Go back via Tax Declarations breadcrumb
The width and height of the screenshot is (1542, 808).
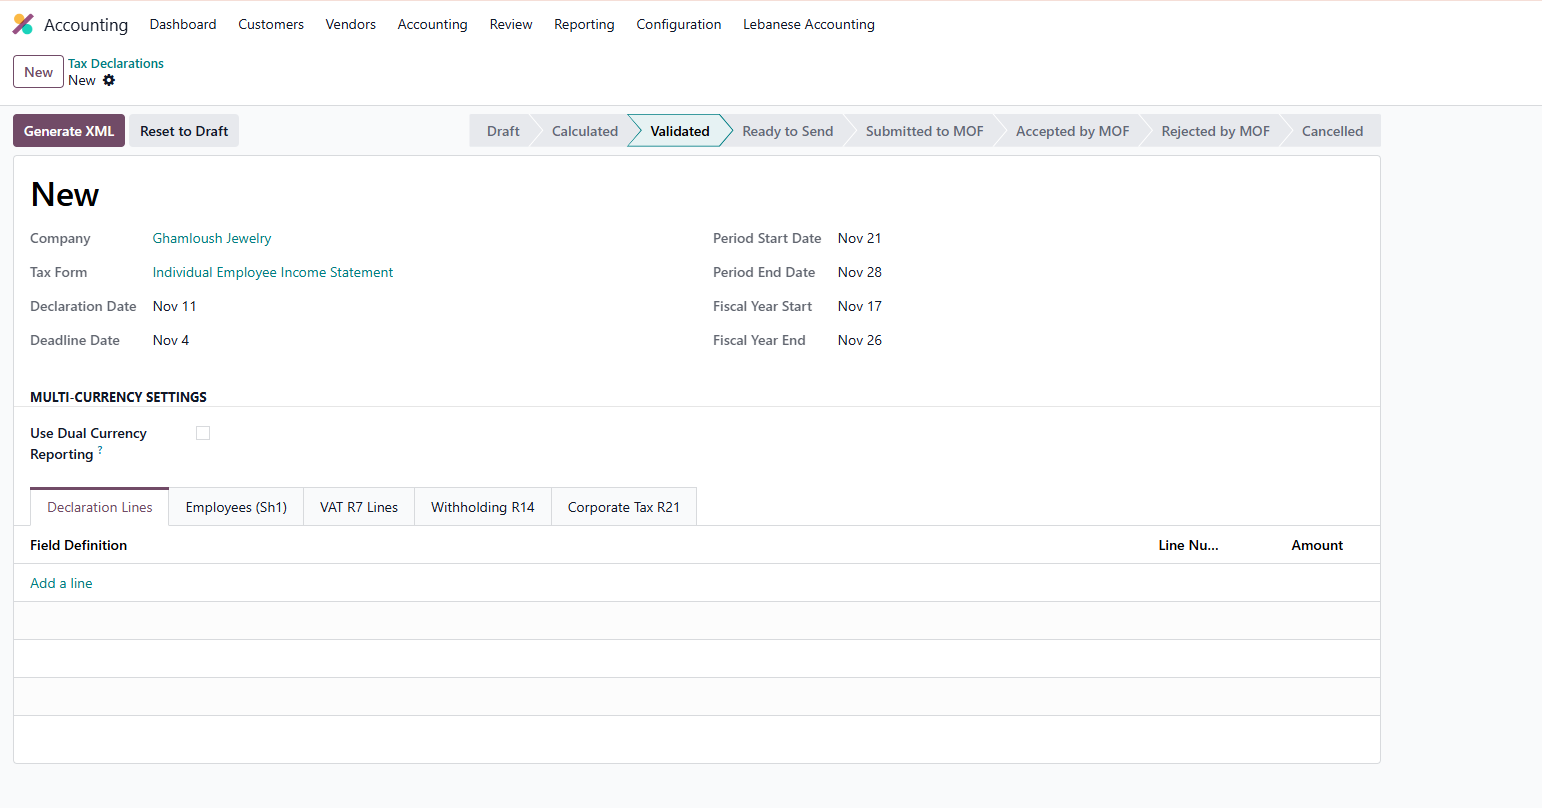tap(116, 63)
